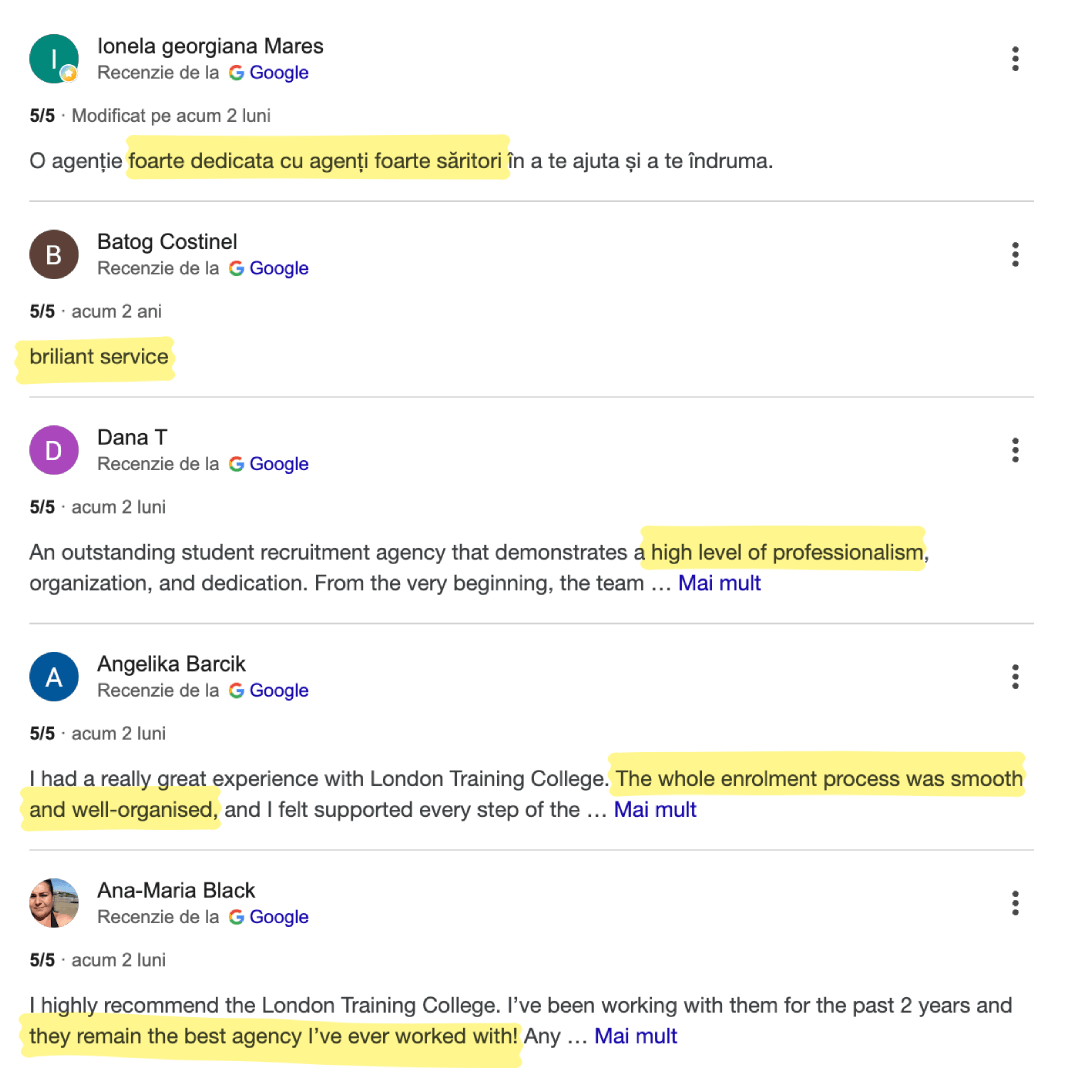Open three-dot menu on Dana T review

click(x=1015, y=450)
